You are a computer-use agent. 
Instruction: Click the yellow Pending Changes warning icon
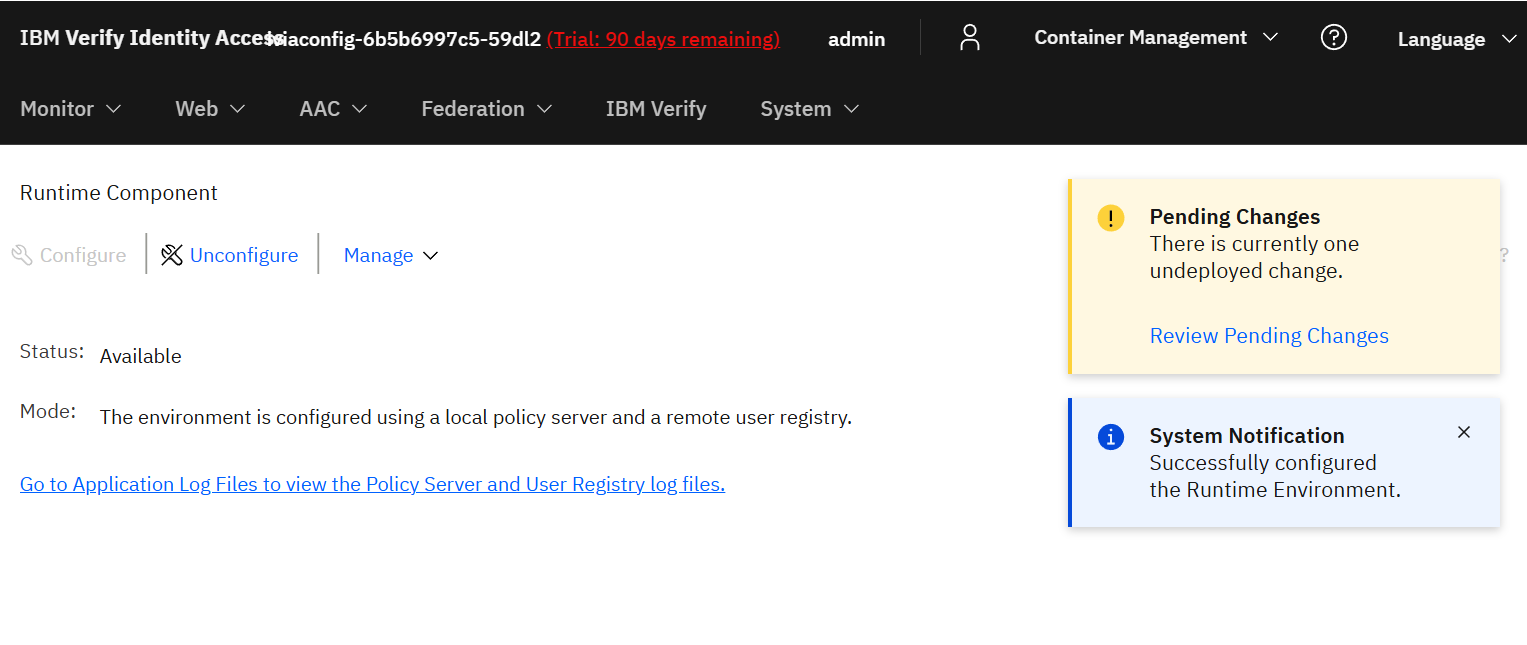point(1111,218)
